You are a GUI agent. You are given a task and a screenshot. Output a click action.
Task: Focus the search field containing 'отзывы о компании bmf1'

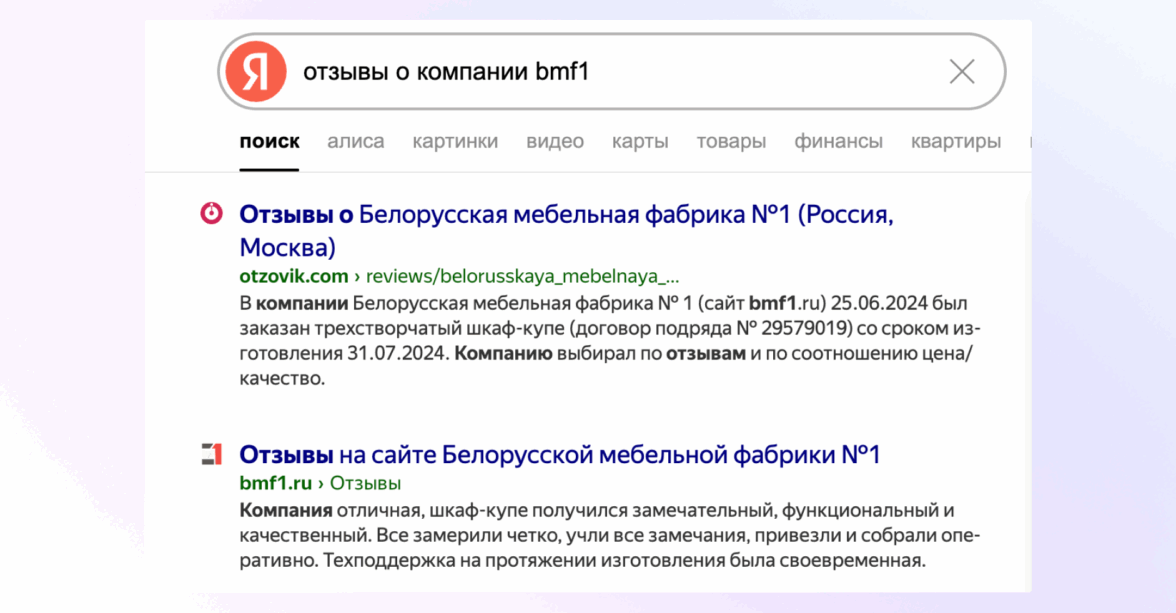point(600,72)
